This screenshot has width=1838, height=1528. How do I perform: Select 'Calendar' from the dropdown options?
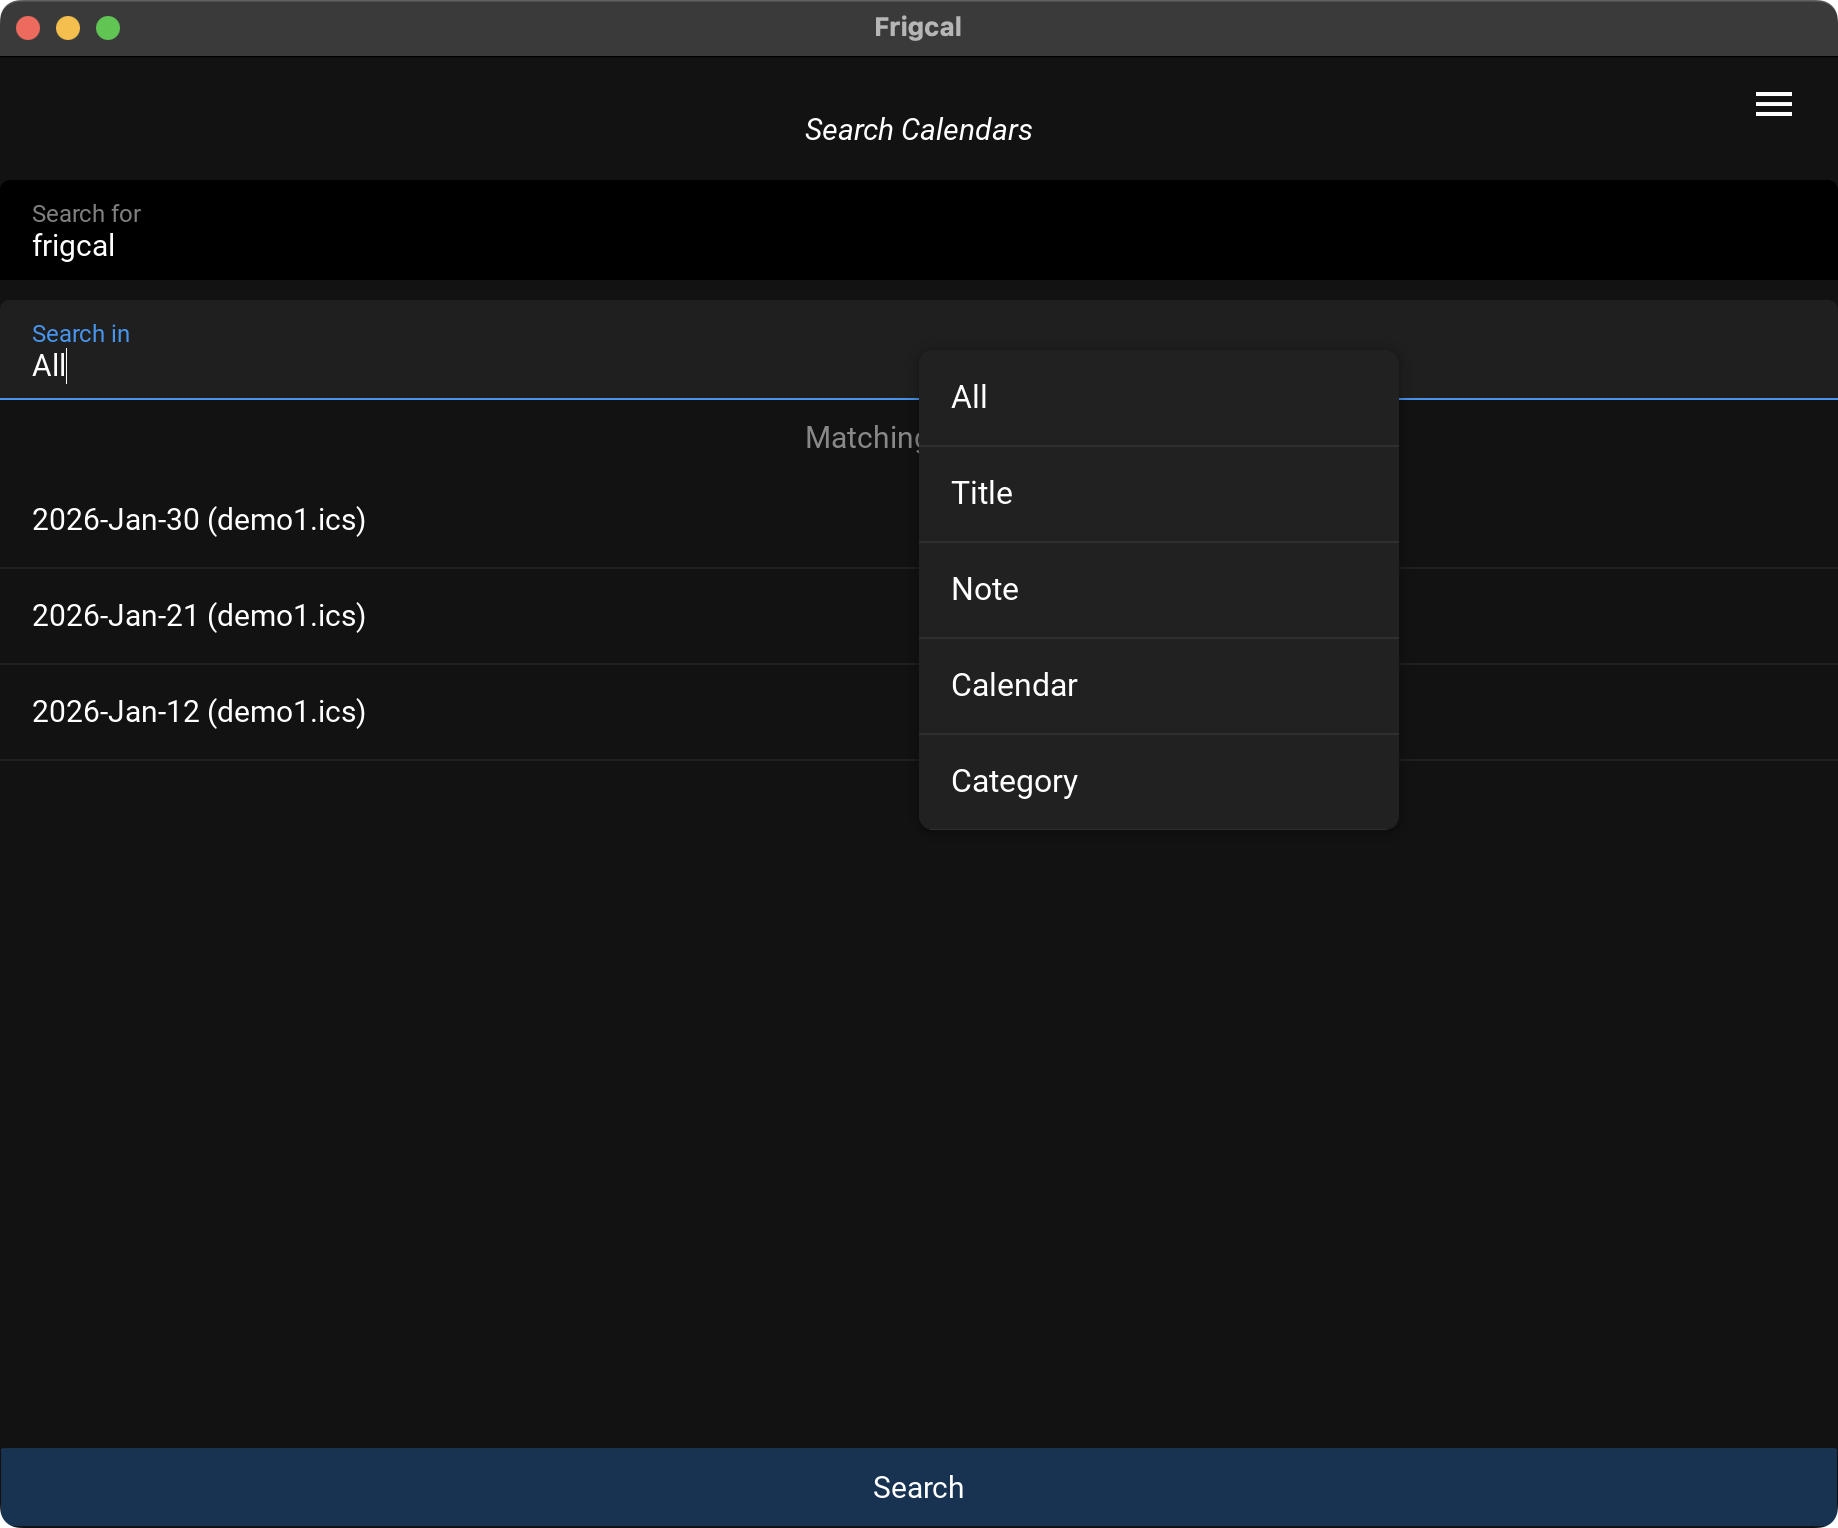click(1158, 685)
